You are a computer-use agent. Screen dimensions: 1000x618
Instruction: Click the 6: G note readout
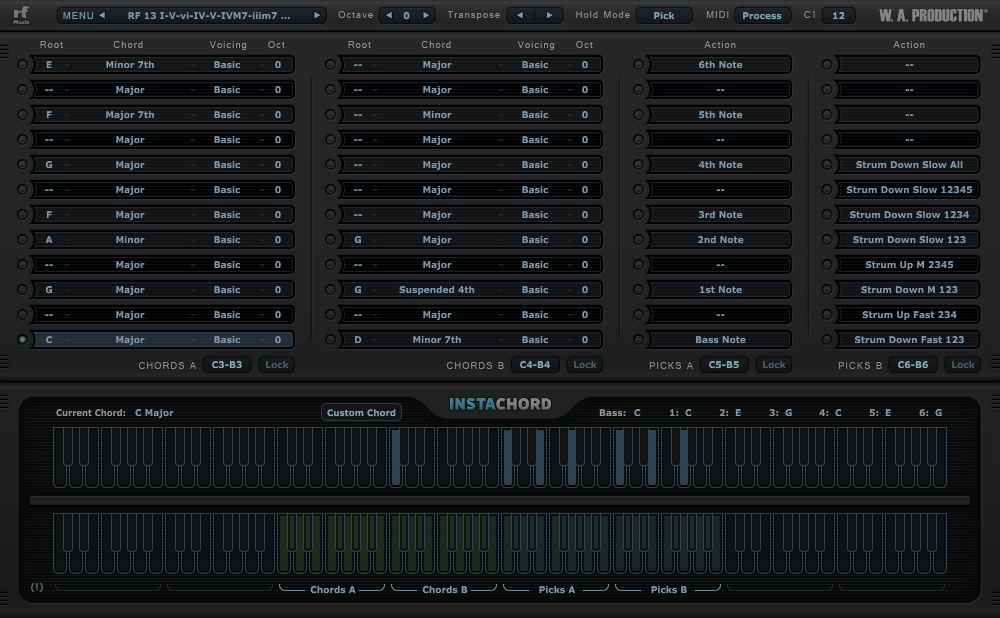930,413
